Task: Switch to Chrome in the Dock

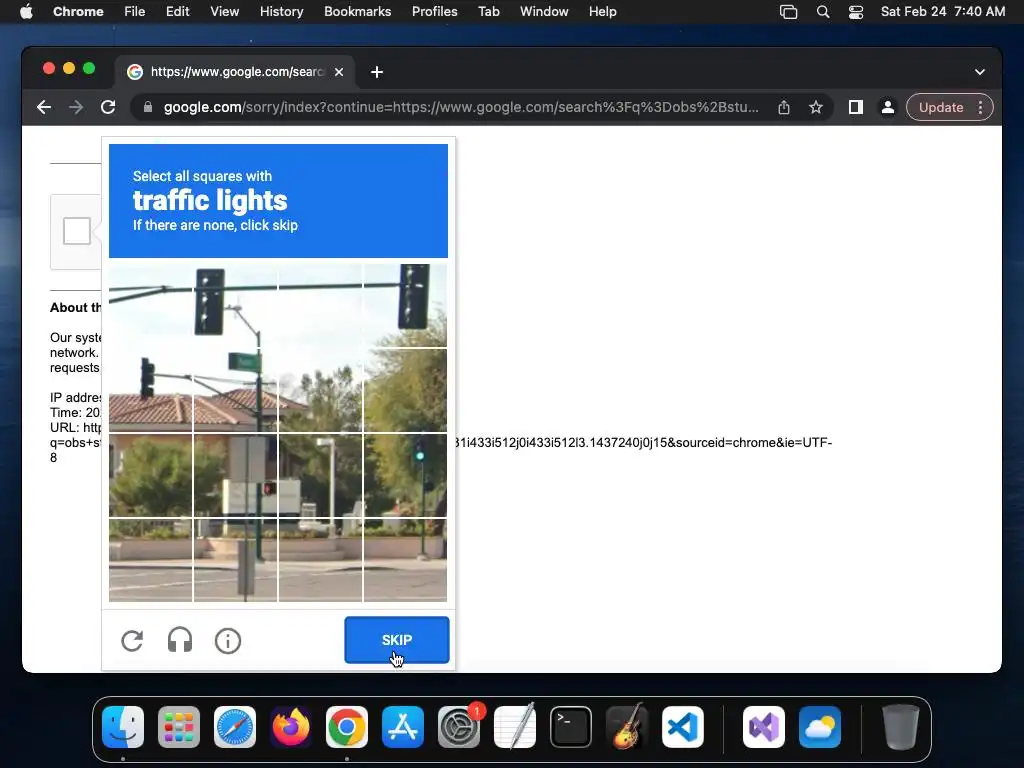Action: 347,727
